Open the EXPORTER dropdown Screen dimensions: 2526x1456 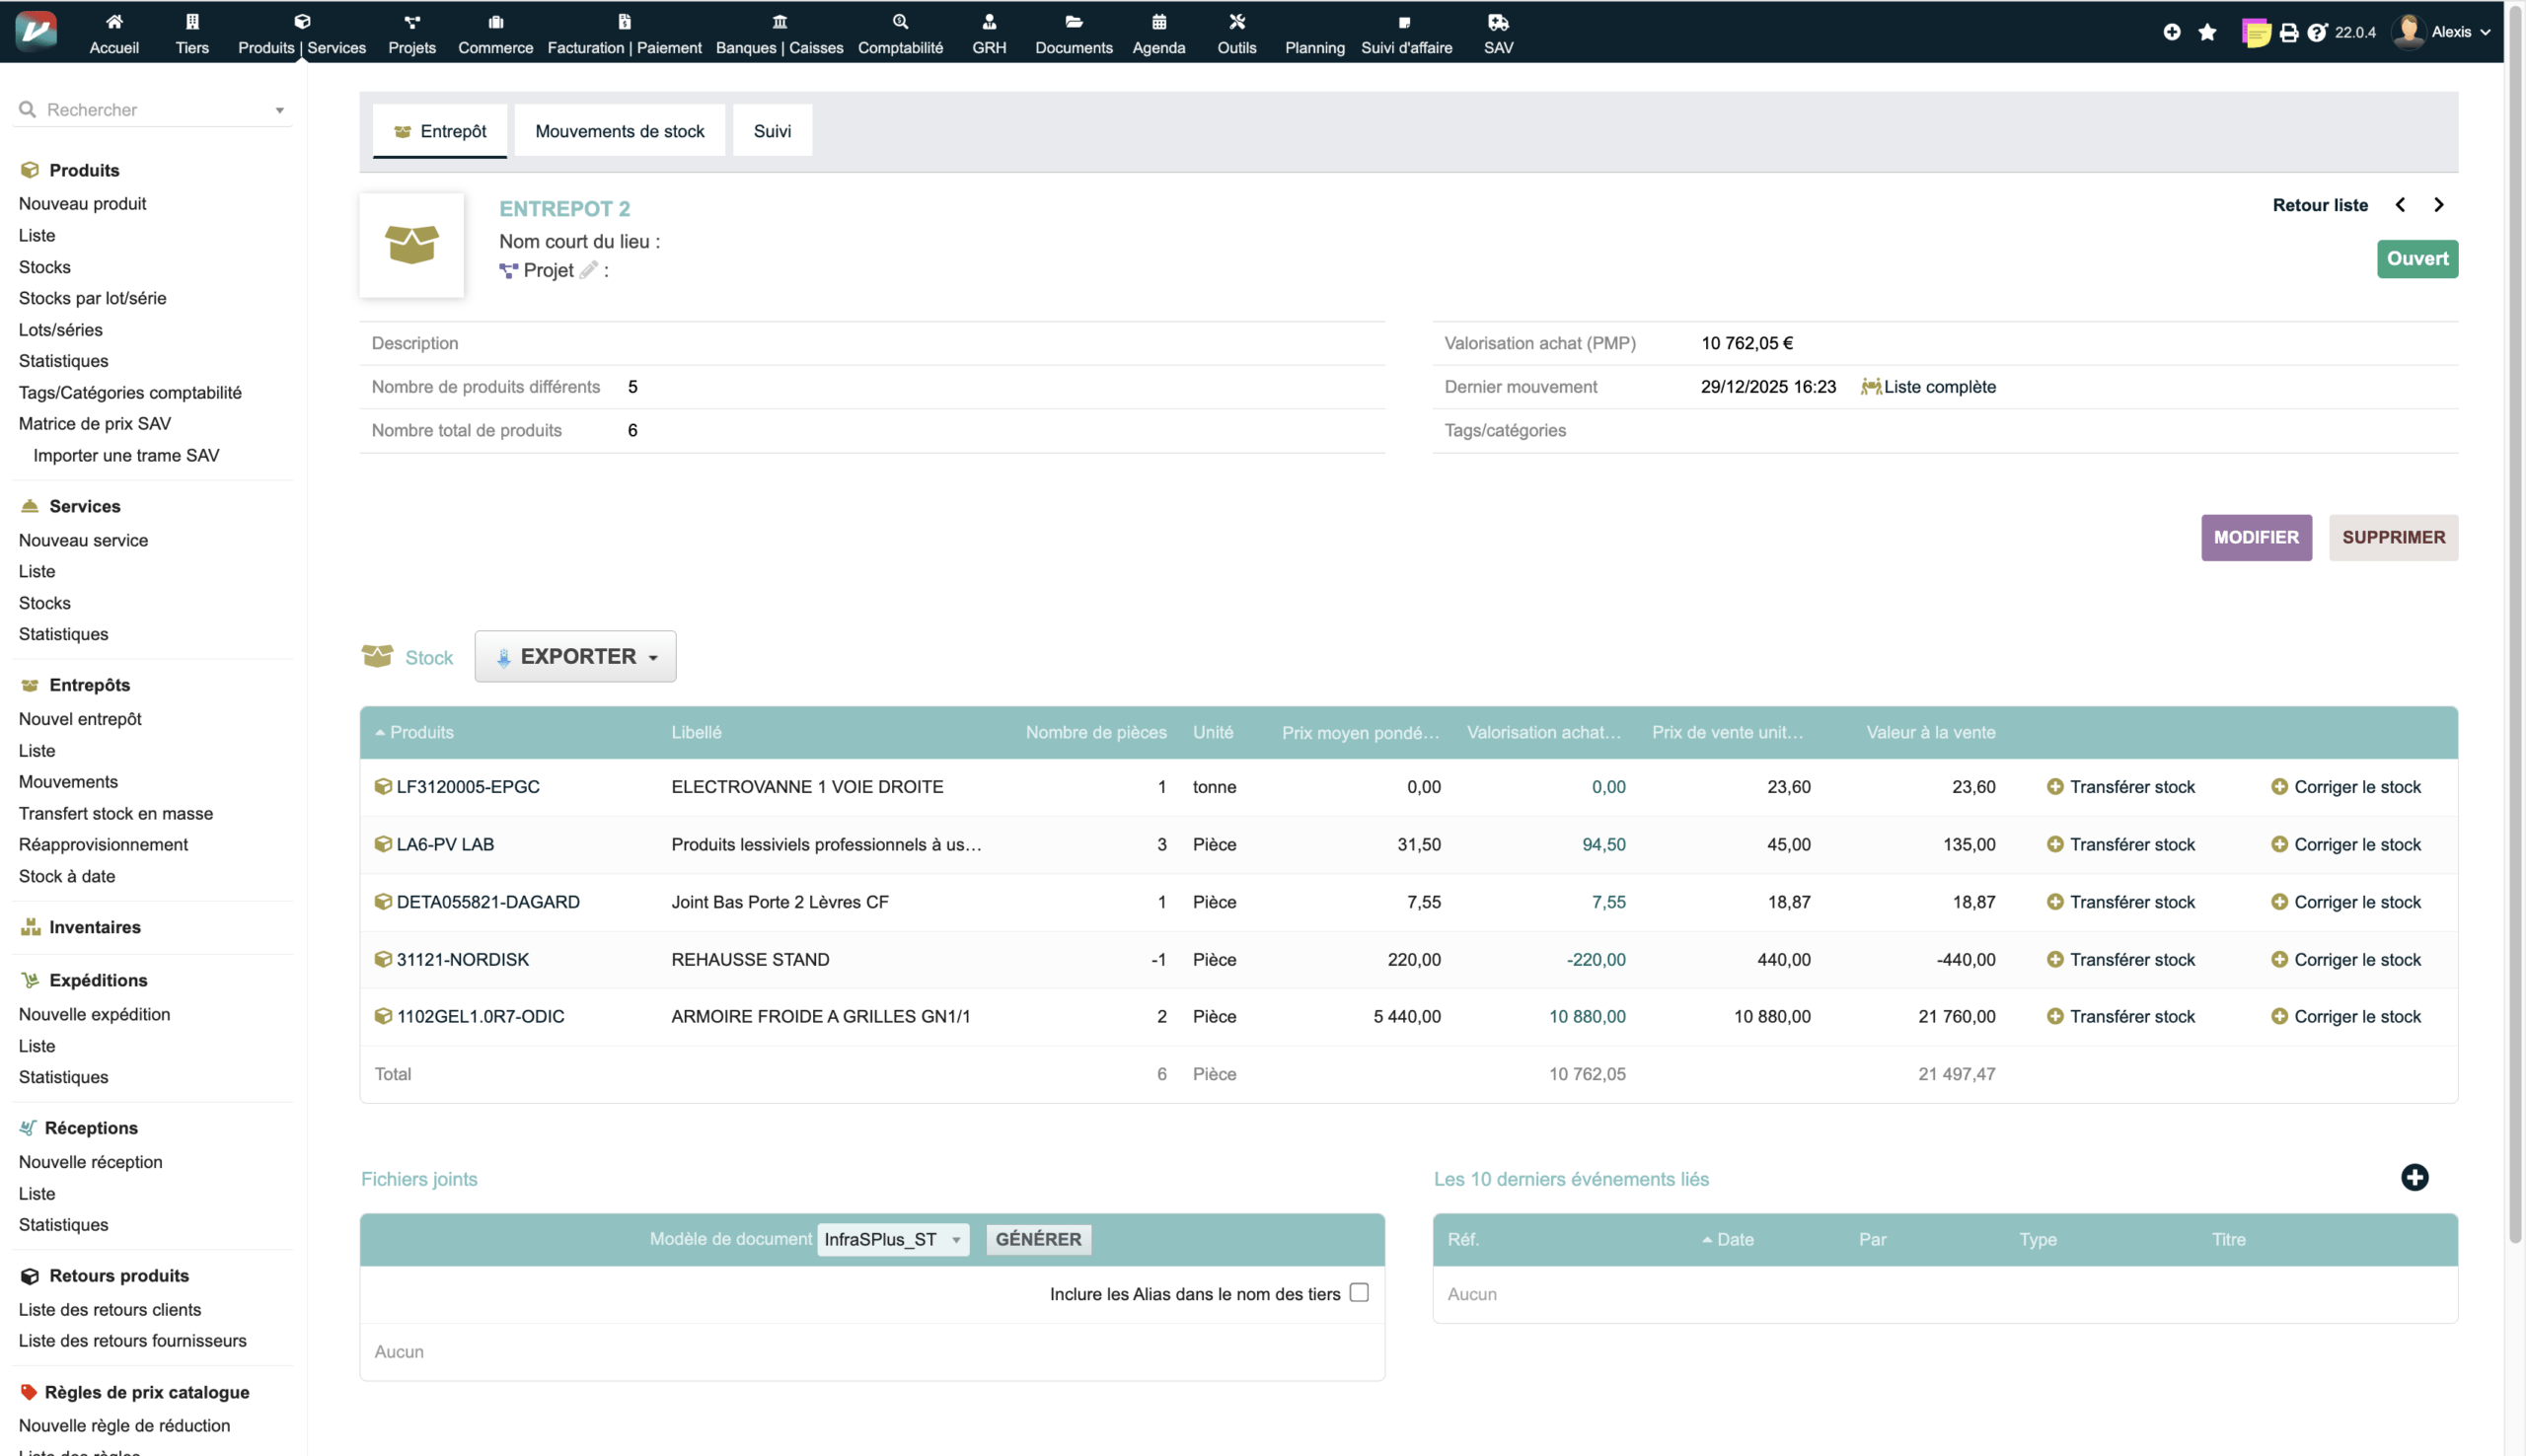(x=575, y=657)
